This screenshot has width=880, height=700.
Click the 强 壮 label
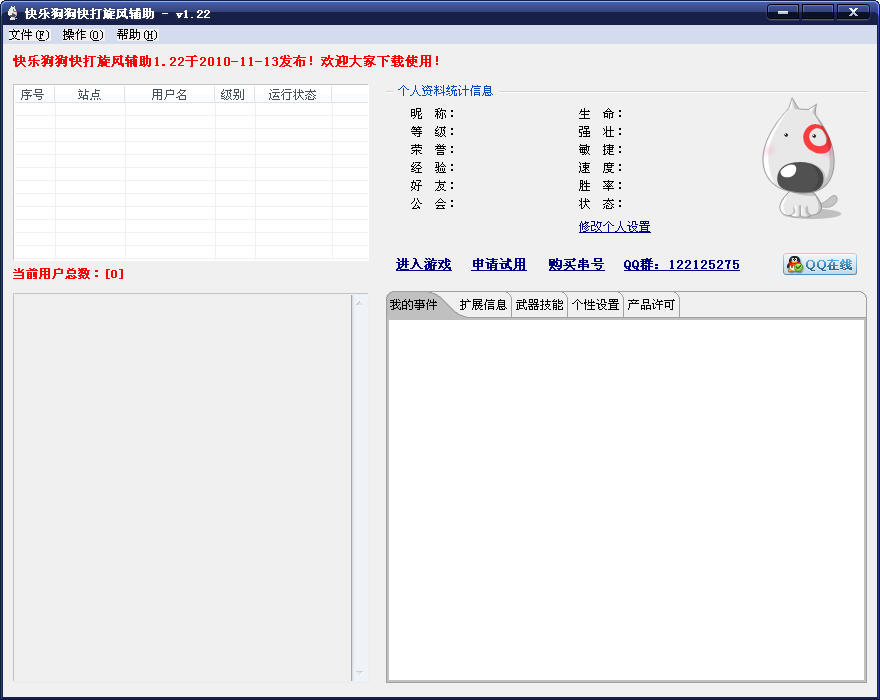[601, 132]
